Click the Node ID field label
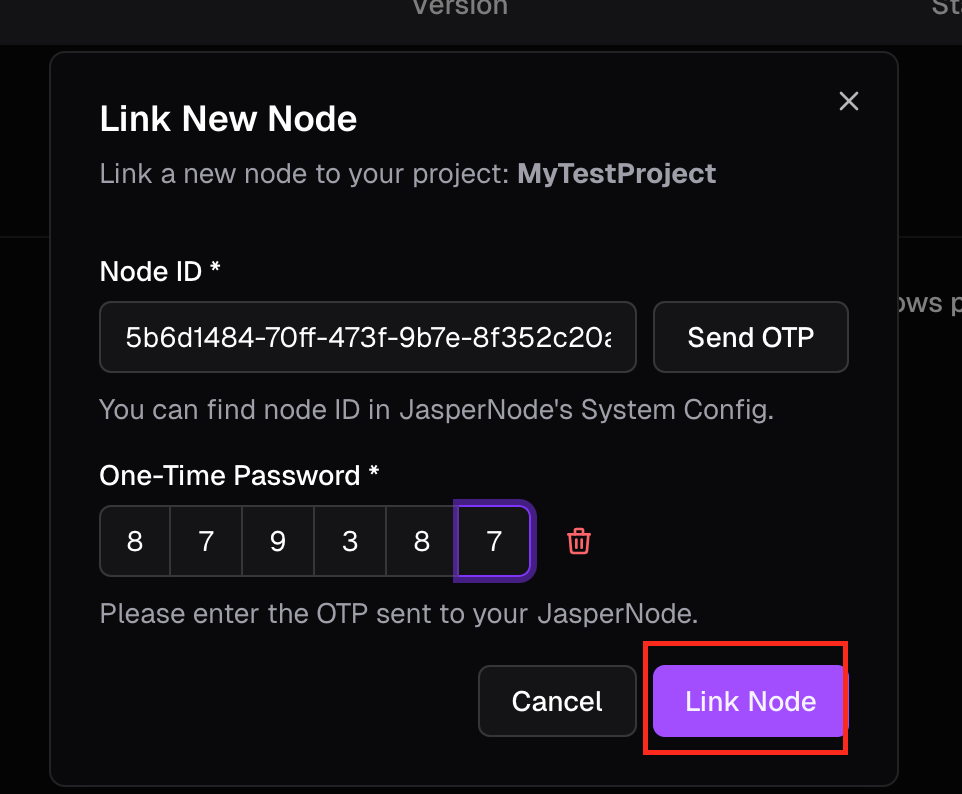The image size is (962, 794). [158, 271]
